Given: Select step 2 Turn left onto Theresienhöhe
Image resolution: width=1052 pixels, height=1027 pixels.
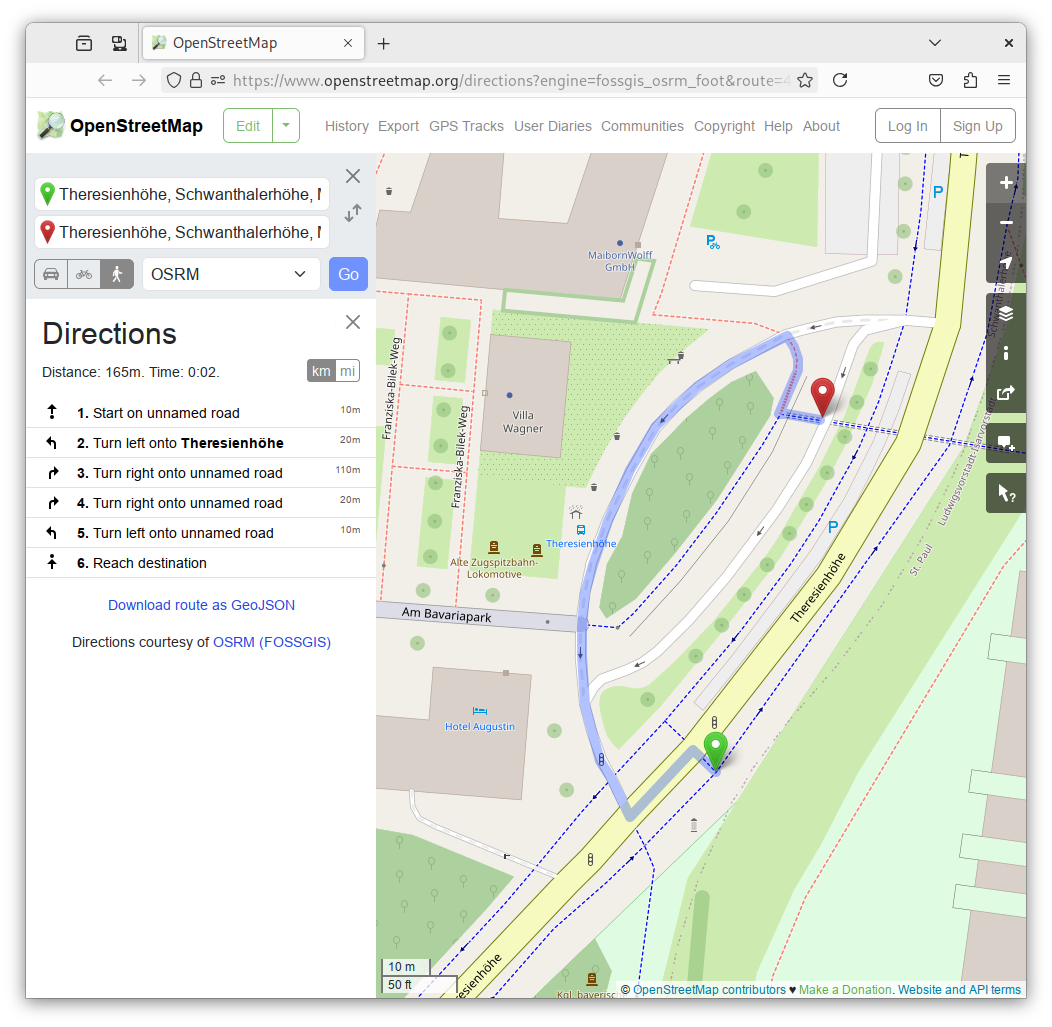Looking at the screenshot, I should tap(188, 443).
